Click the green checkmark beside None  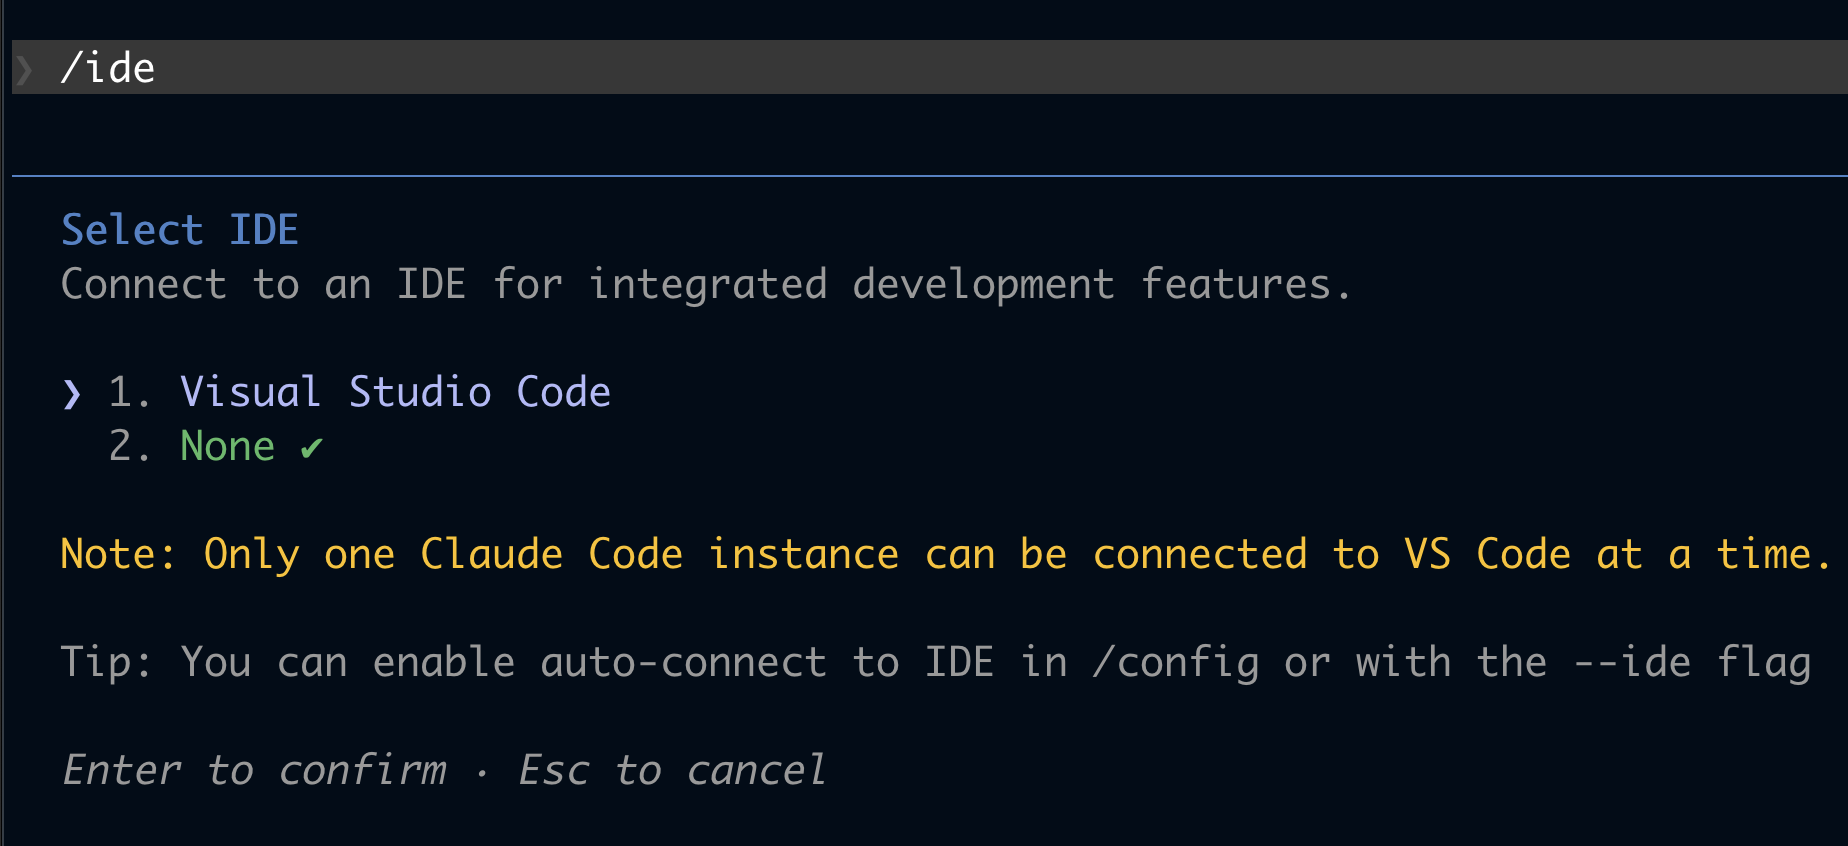(x=311, y=448)
